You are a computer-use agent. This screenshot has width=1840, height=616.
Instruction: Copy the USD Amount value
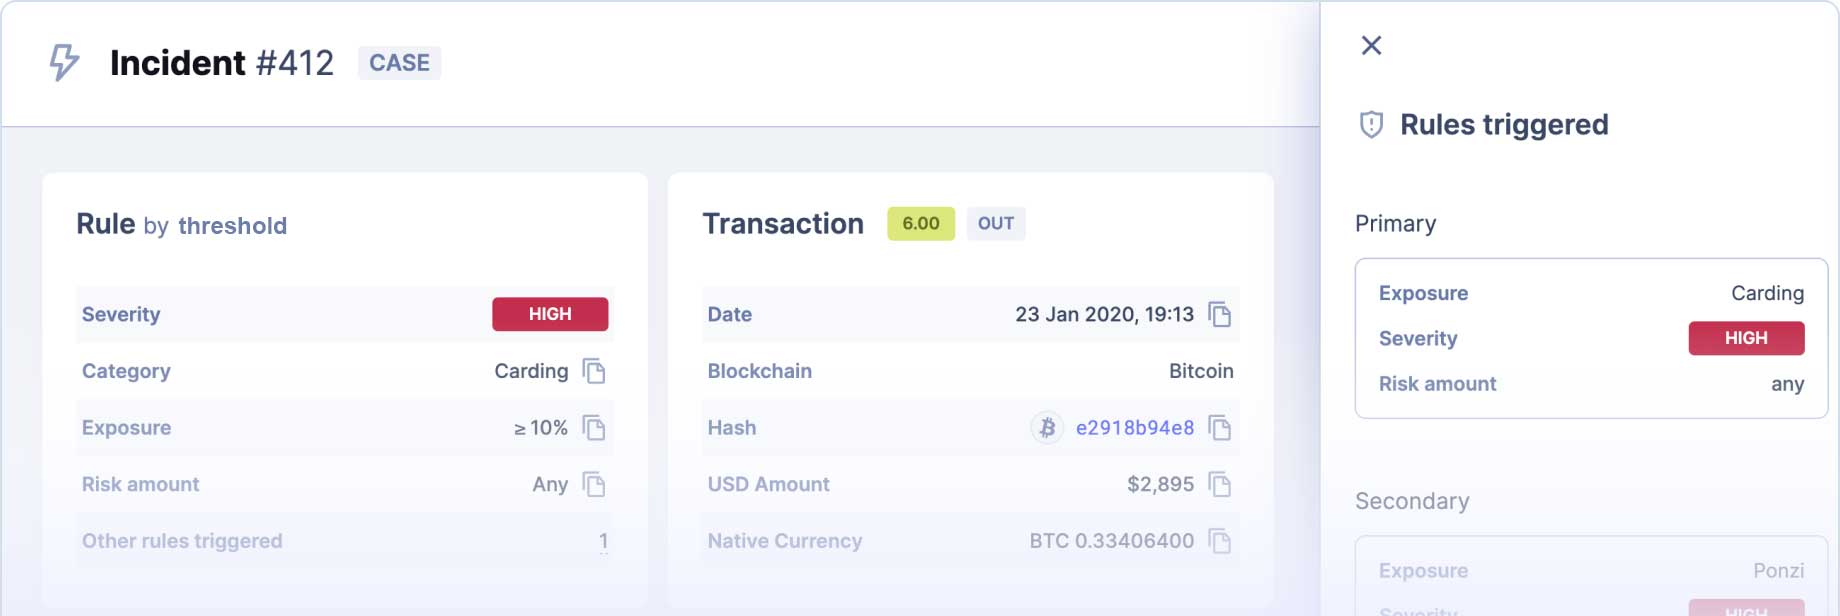coord(1219,485)
